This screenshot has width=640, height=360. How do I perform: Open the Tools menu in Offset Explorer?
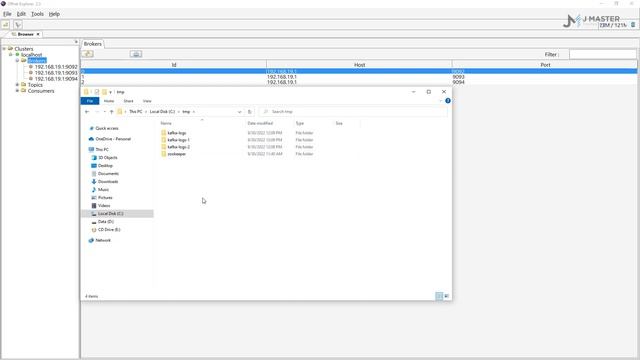point(37,14)
